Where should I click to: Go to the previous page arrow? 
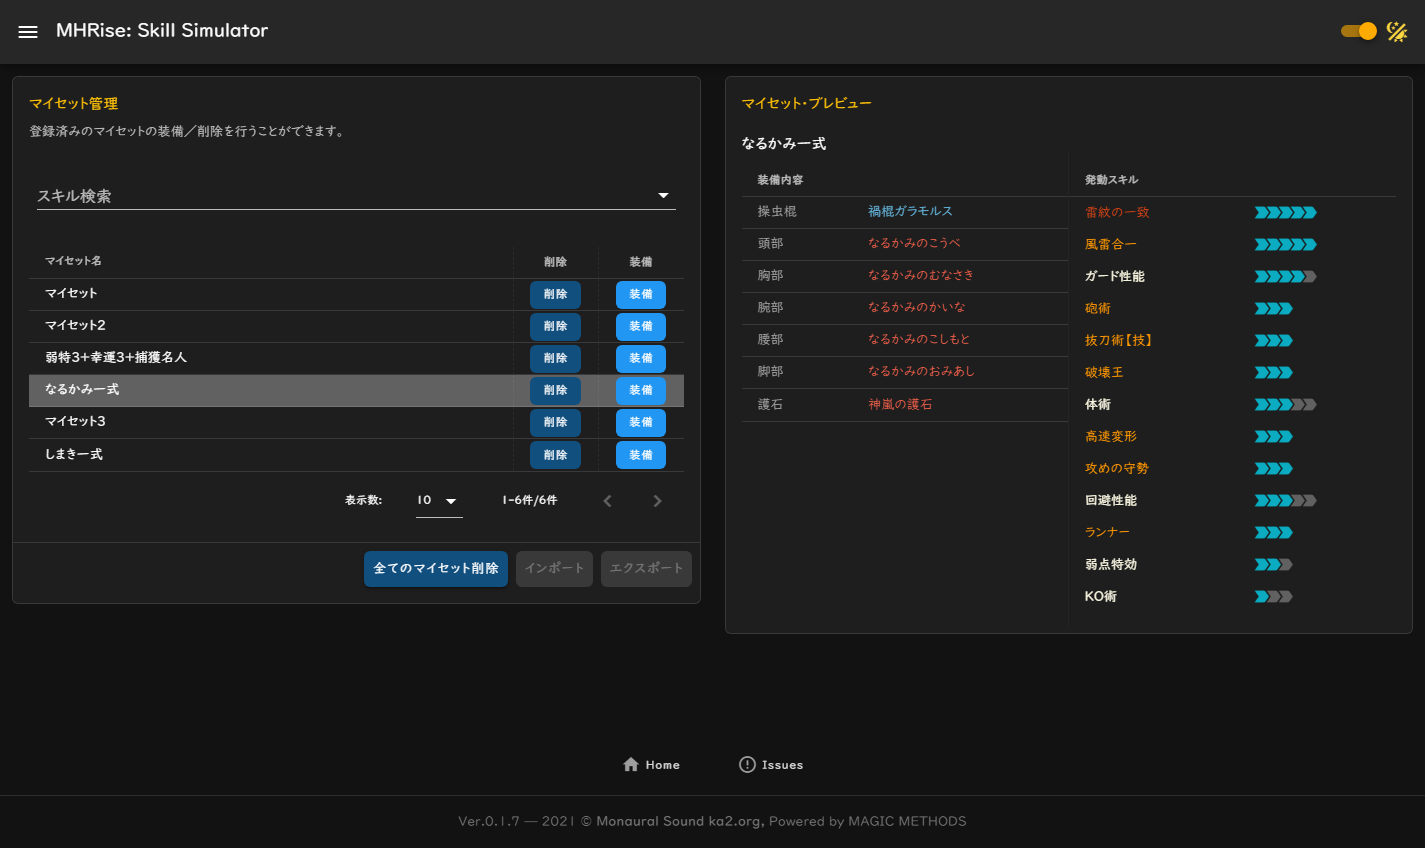click(607, 501)
